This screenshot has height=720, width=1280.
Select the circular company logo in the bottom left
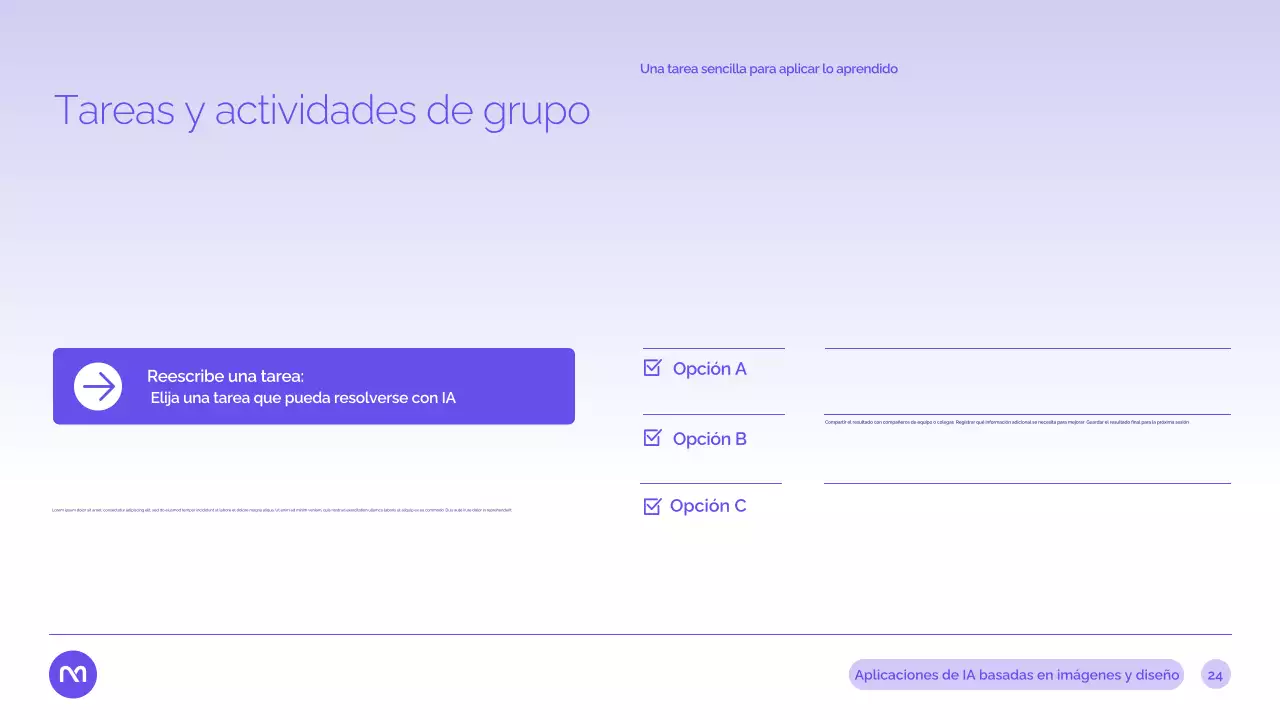72,674
